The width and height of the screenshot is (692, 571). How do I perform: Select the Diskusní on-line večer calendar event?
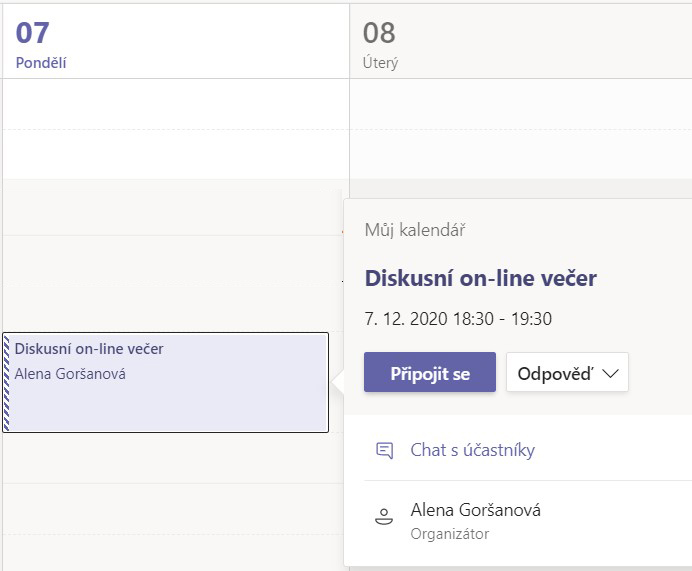[165, 382]
